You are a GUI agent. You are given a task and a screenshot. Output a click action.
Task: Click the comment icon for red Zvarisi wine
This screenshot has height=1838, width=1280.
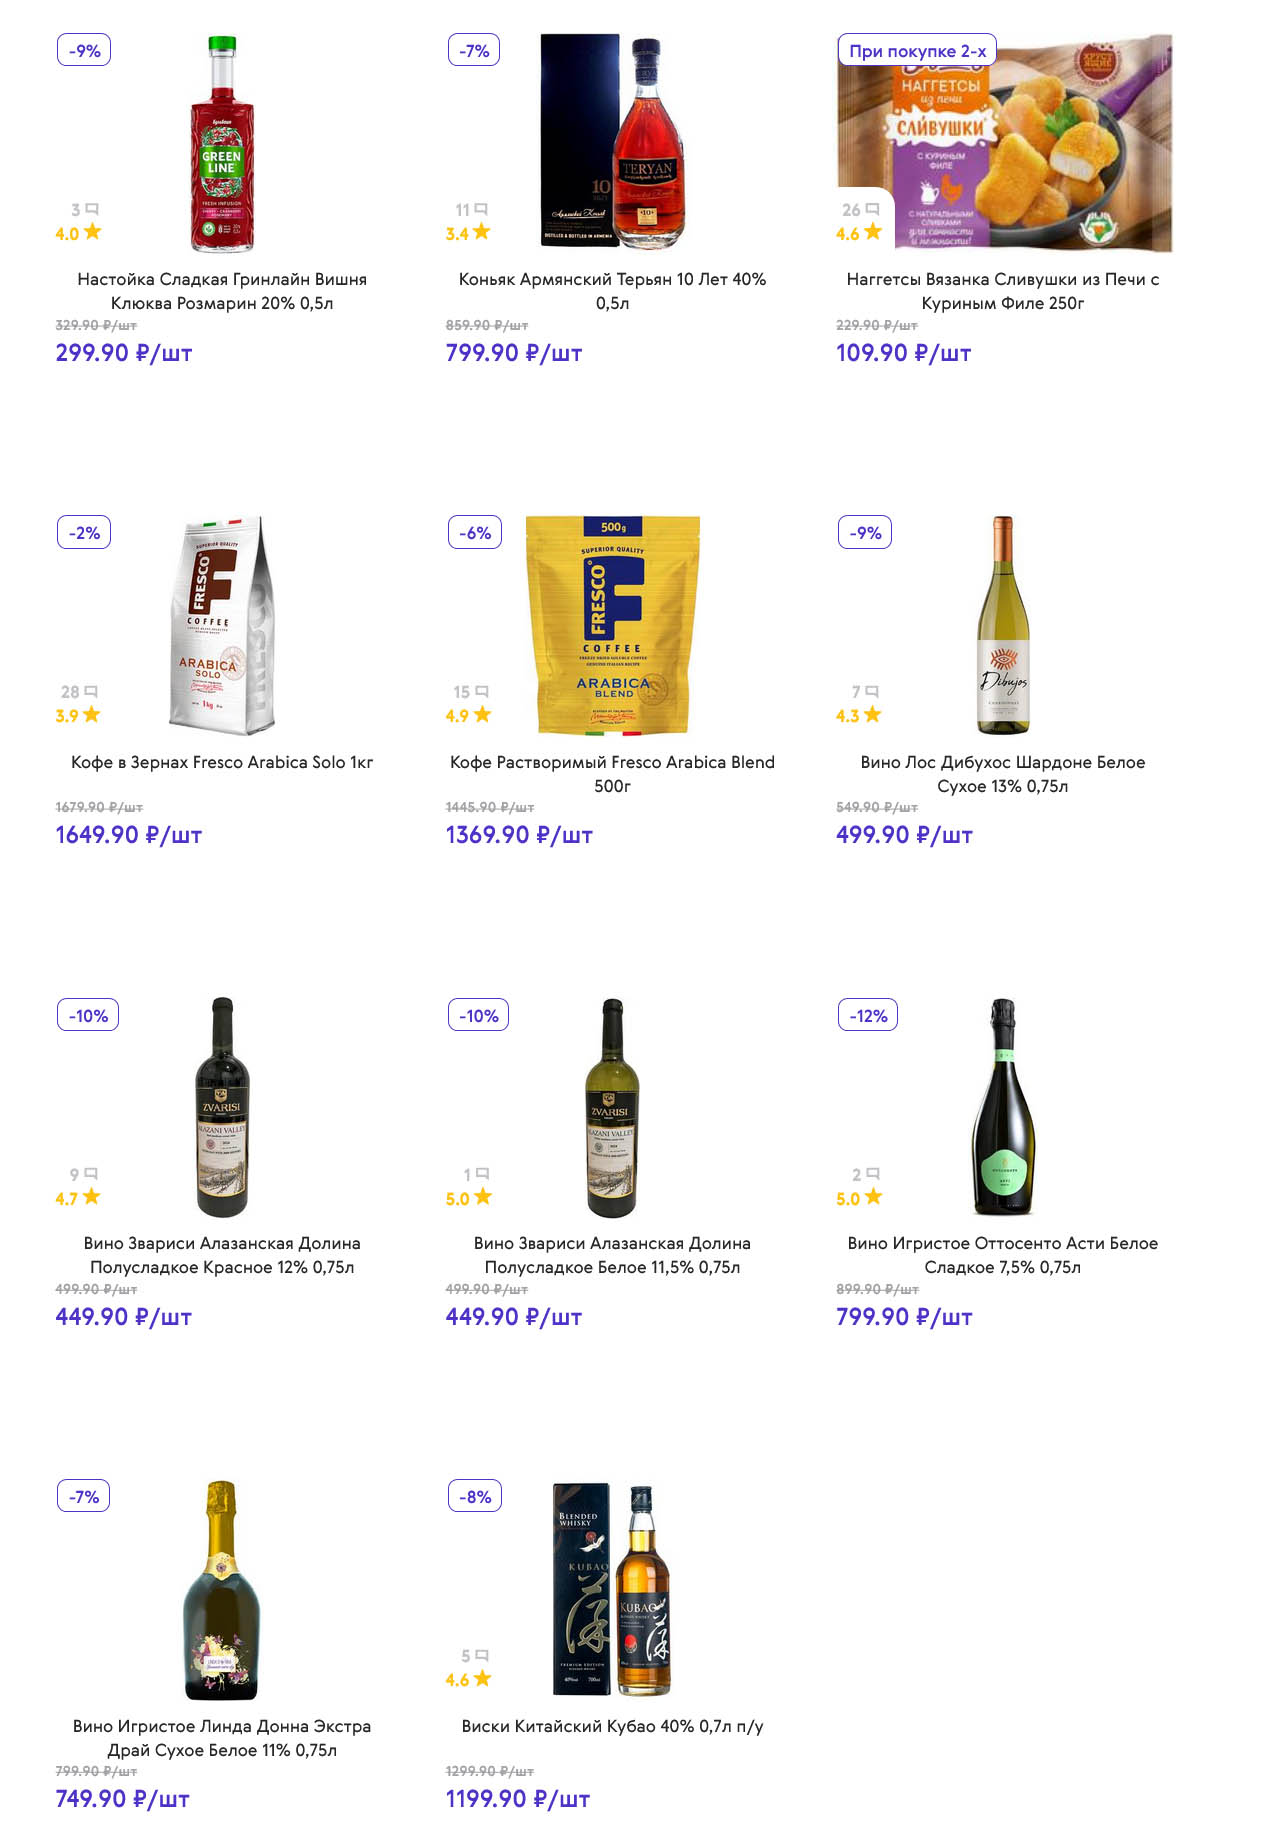[x=91, y=1174]
